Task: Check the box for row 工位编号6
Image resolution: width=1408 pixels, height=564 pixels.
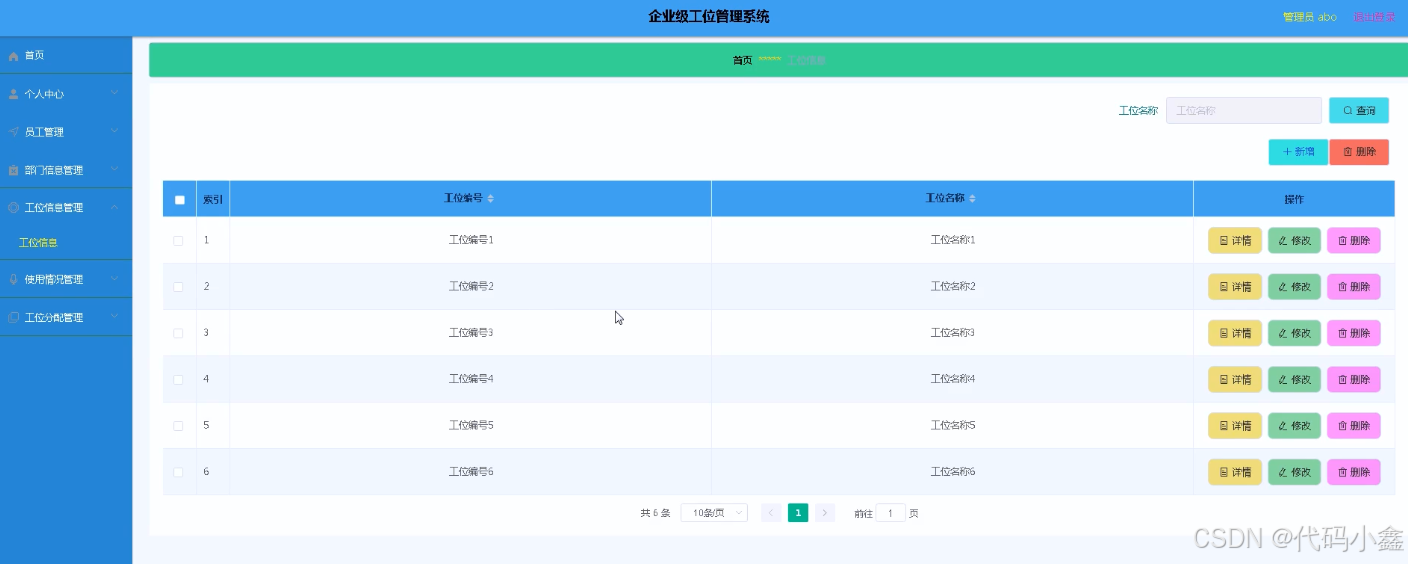Action: coord(178,472)
